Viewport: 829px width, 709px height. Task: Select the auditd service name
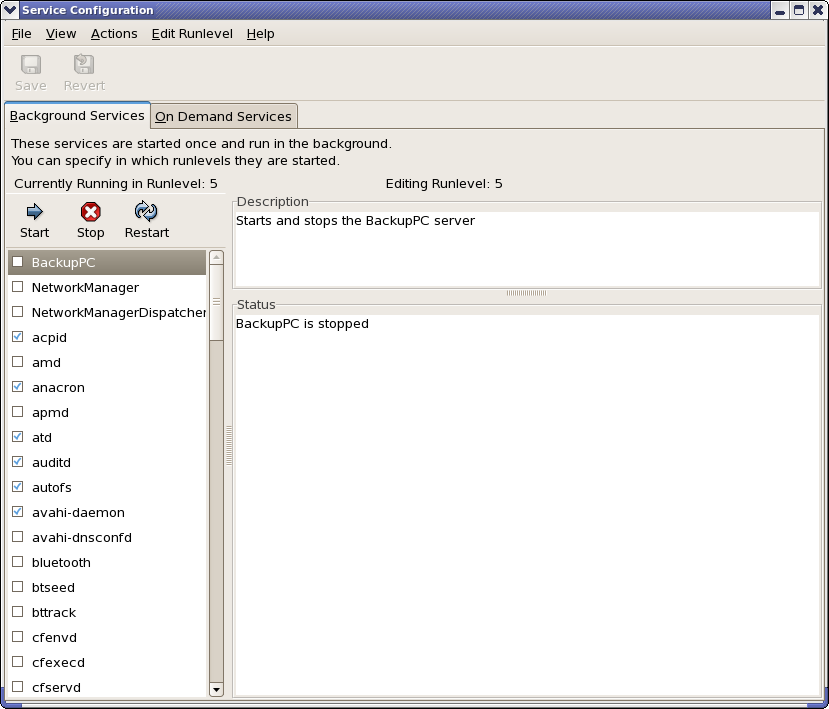click(x=51, y=463)
